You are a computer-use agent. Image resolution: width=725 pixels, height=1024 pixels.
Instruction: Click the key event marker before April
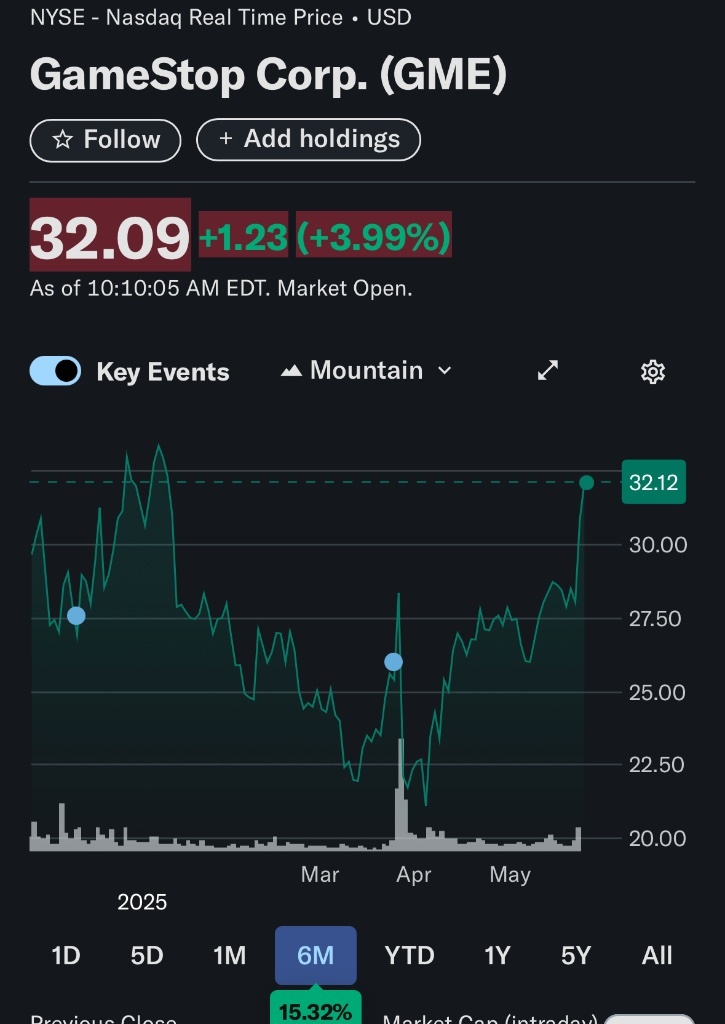(393, 662)
